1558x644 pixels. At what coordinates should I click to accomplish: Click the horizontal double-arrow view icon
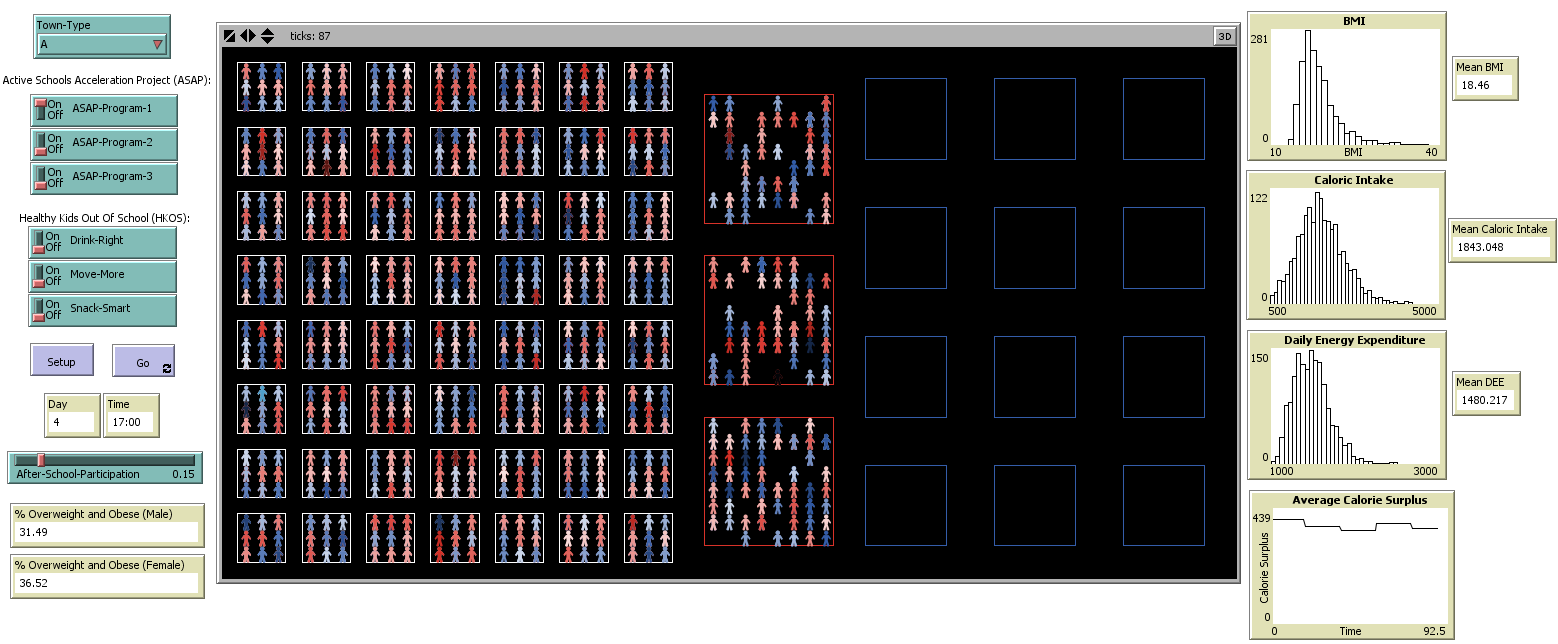click(248, 35)
